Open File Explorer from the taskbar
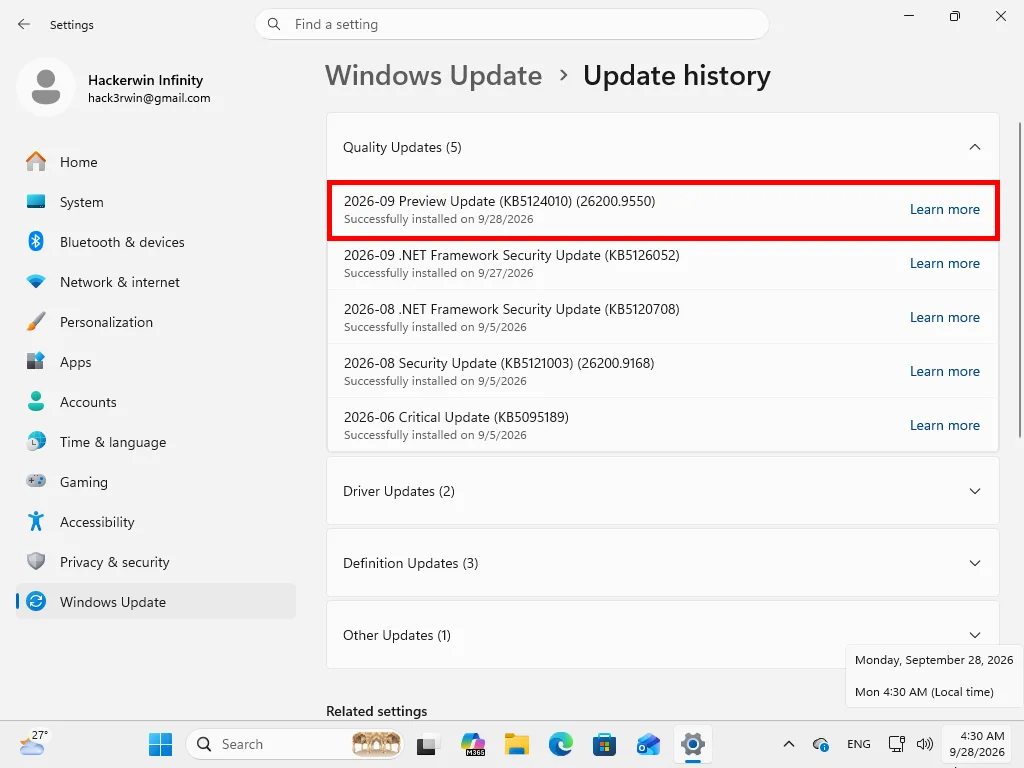Image resolution: width=1024 pixels, height=768 pixels. point(517,744)
